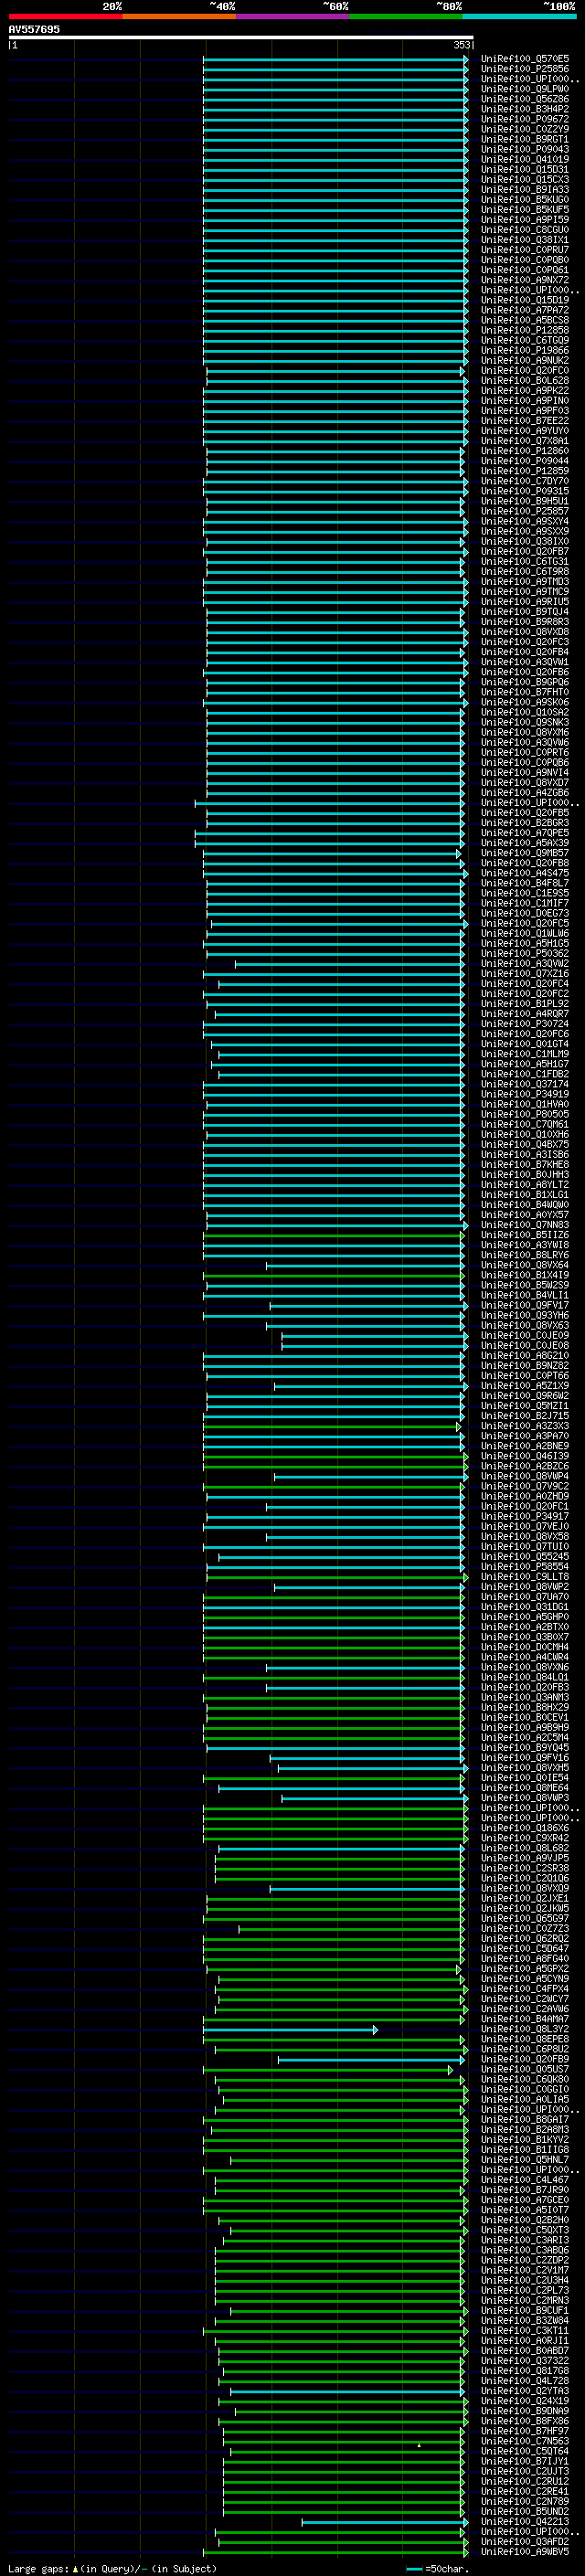Click the UniRef100_Q7NN83 label
The width and height of the screenshot is (585, 2576).
[525, 1224]
